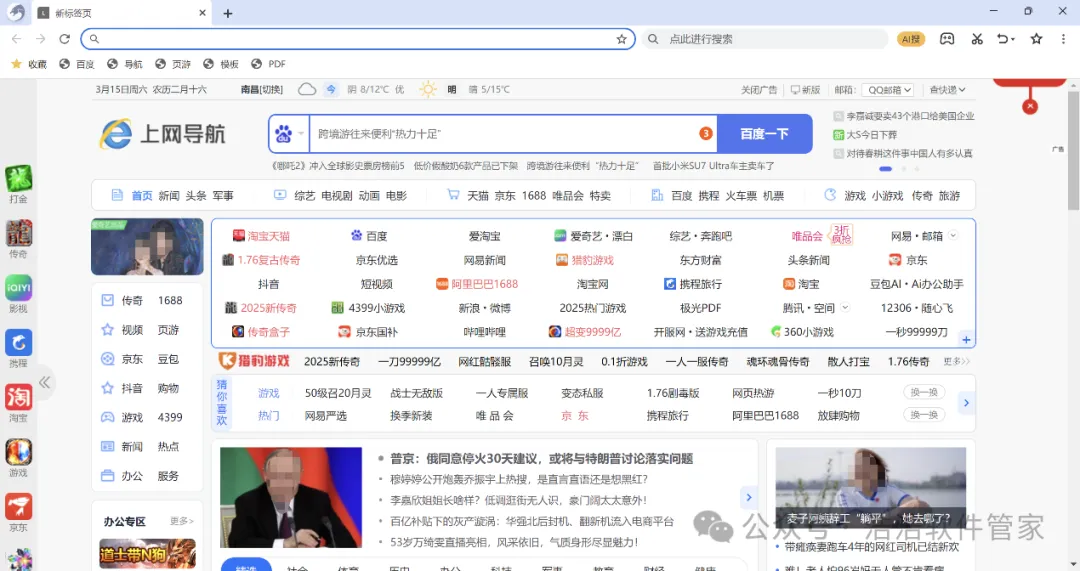Reload the page with refresh icon
1080x571 pixels.
click(65, 39)
